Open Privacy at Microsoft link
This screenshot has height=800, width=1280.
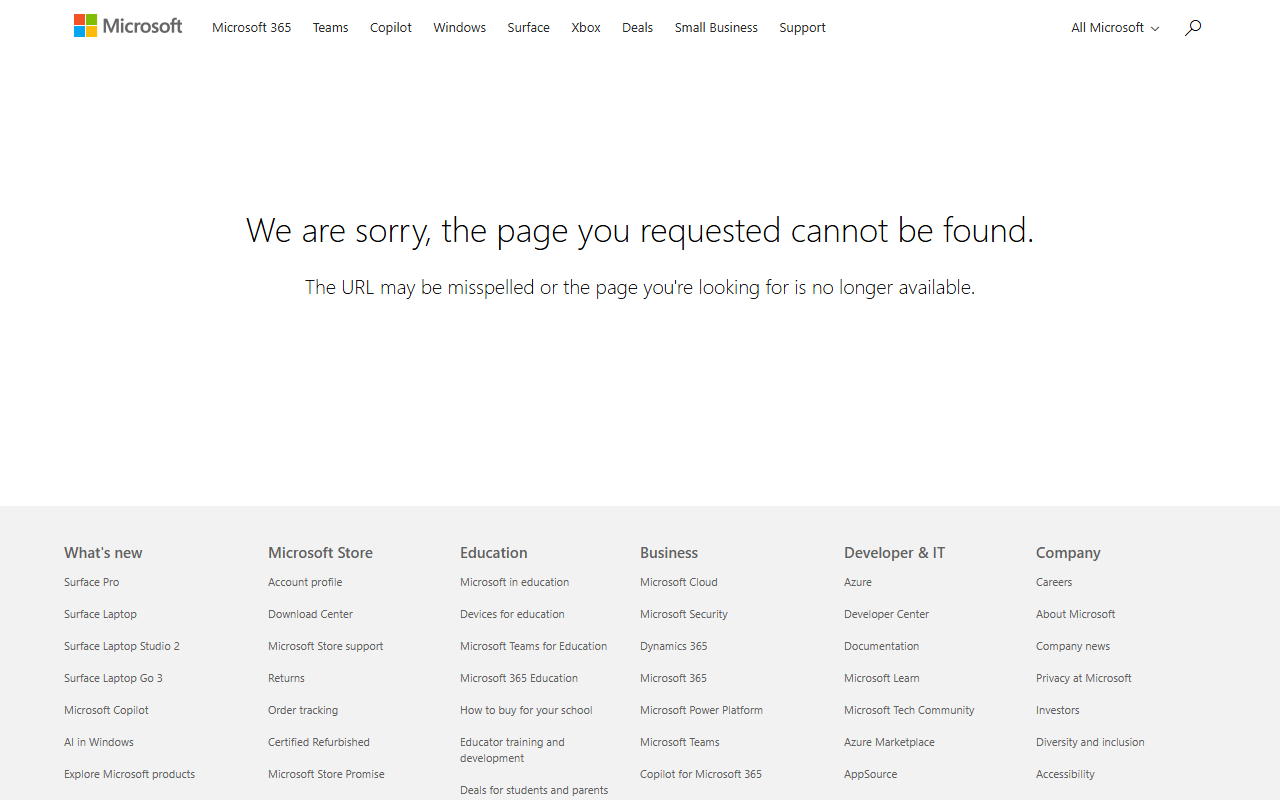click(x=1084, y=678)
